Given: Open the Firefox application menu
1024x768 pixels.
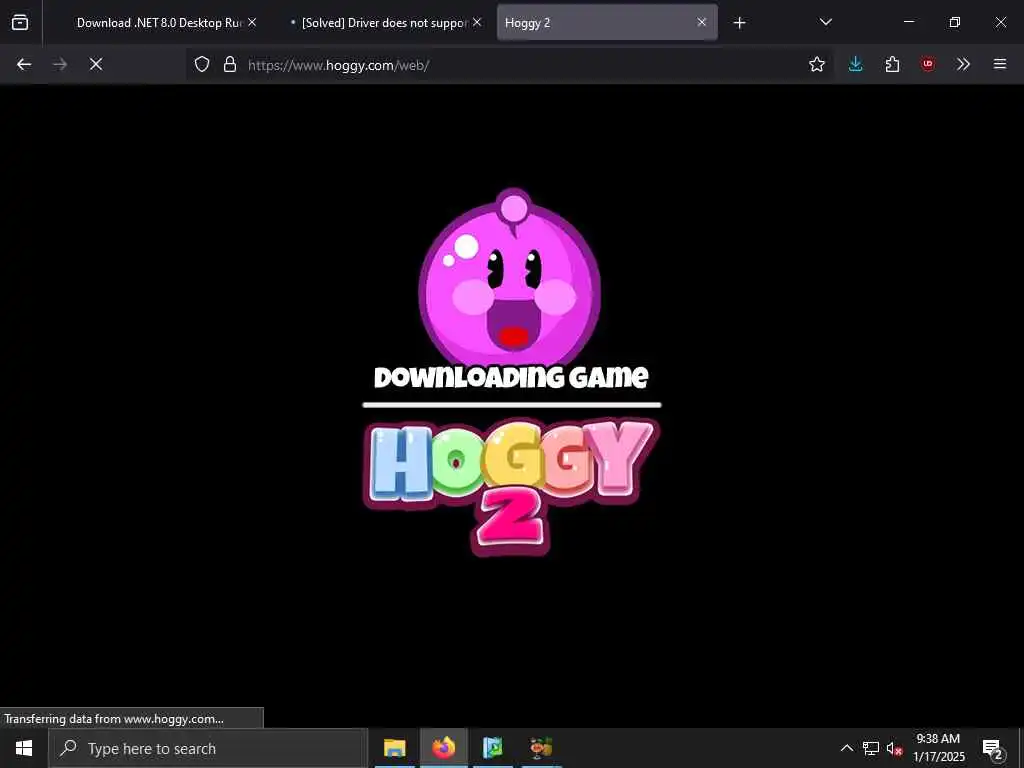Looking at the screenshot, I should [x=1000, y=64].
